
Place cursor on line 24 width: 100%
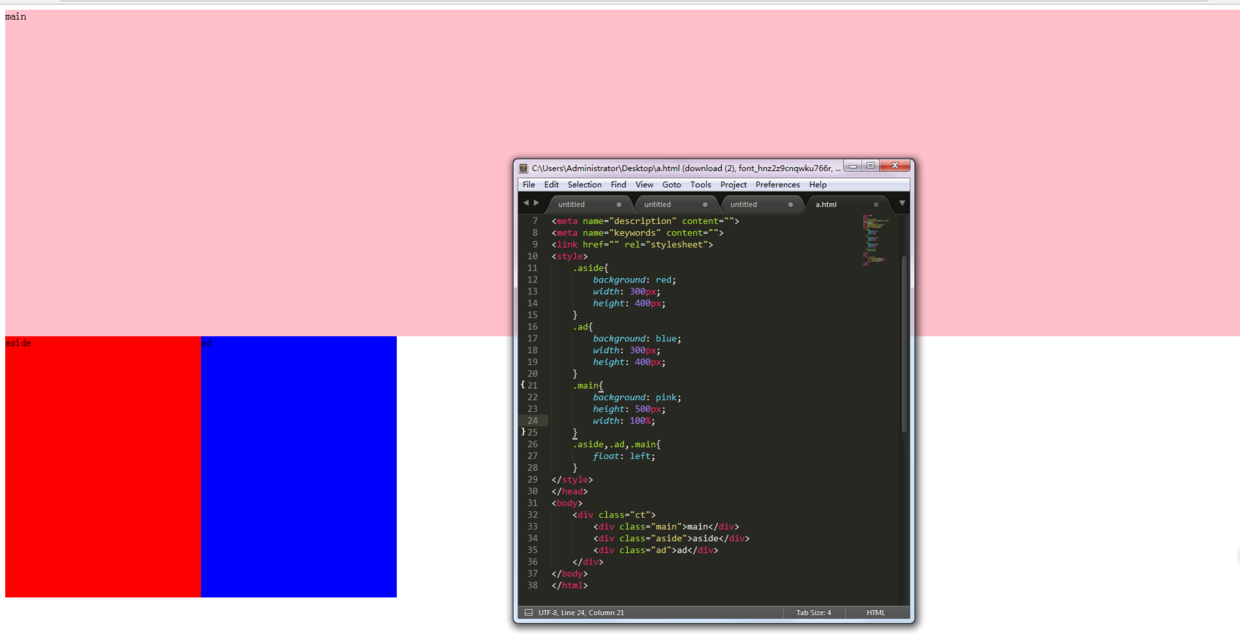[x=623, y=421]
